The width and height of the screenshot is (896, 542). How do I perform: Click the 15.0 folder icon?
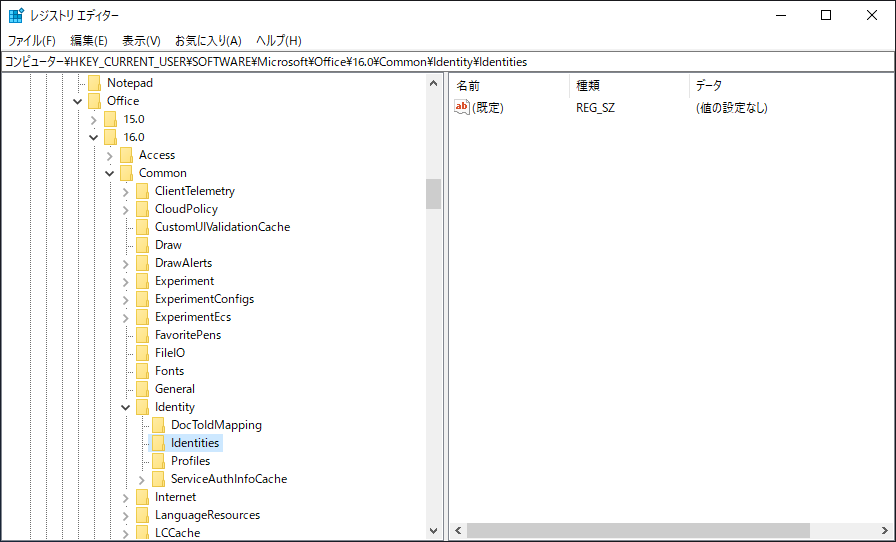point(111,119)
